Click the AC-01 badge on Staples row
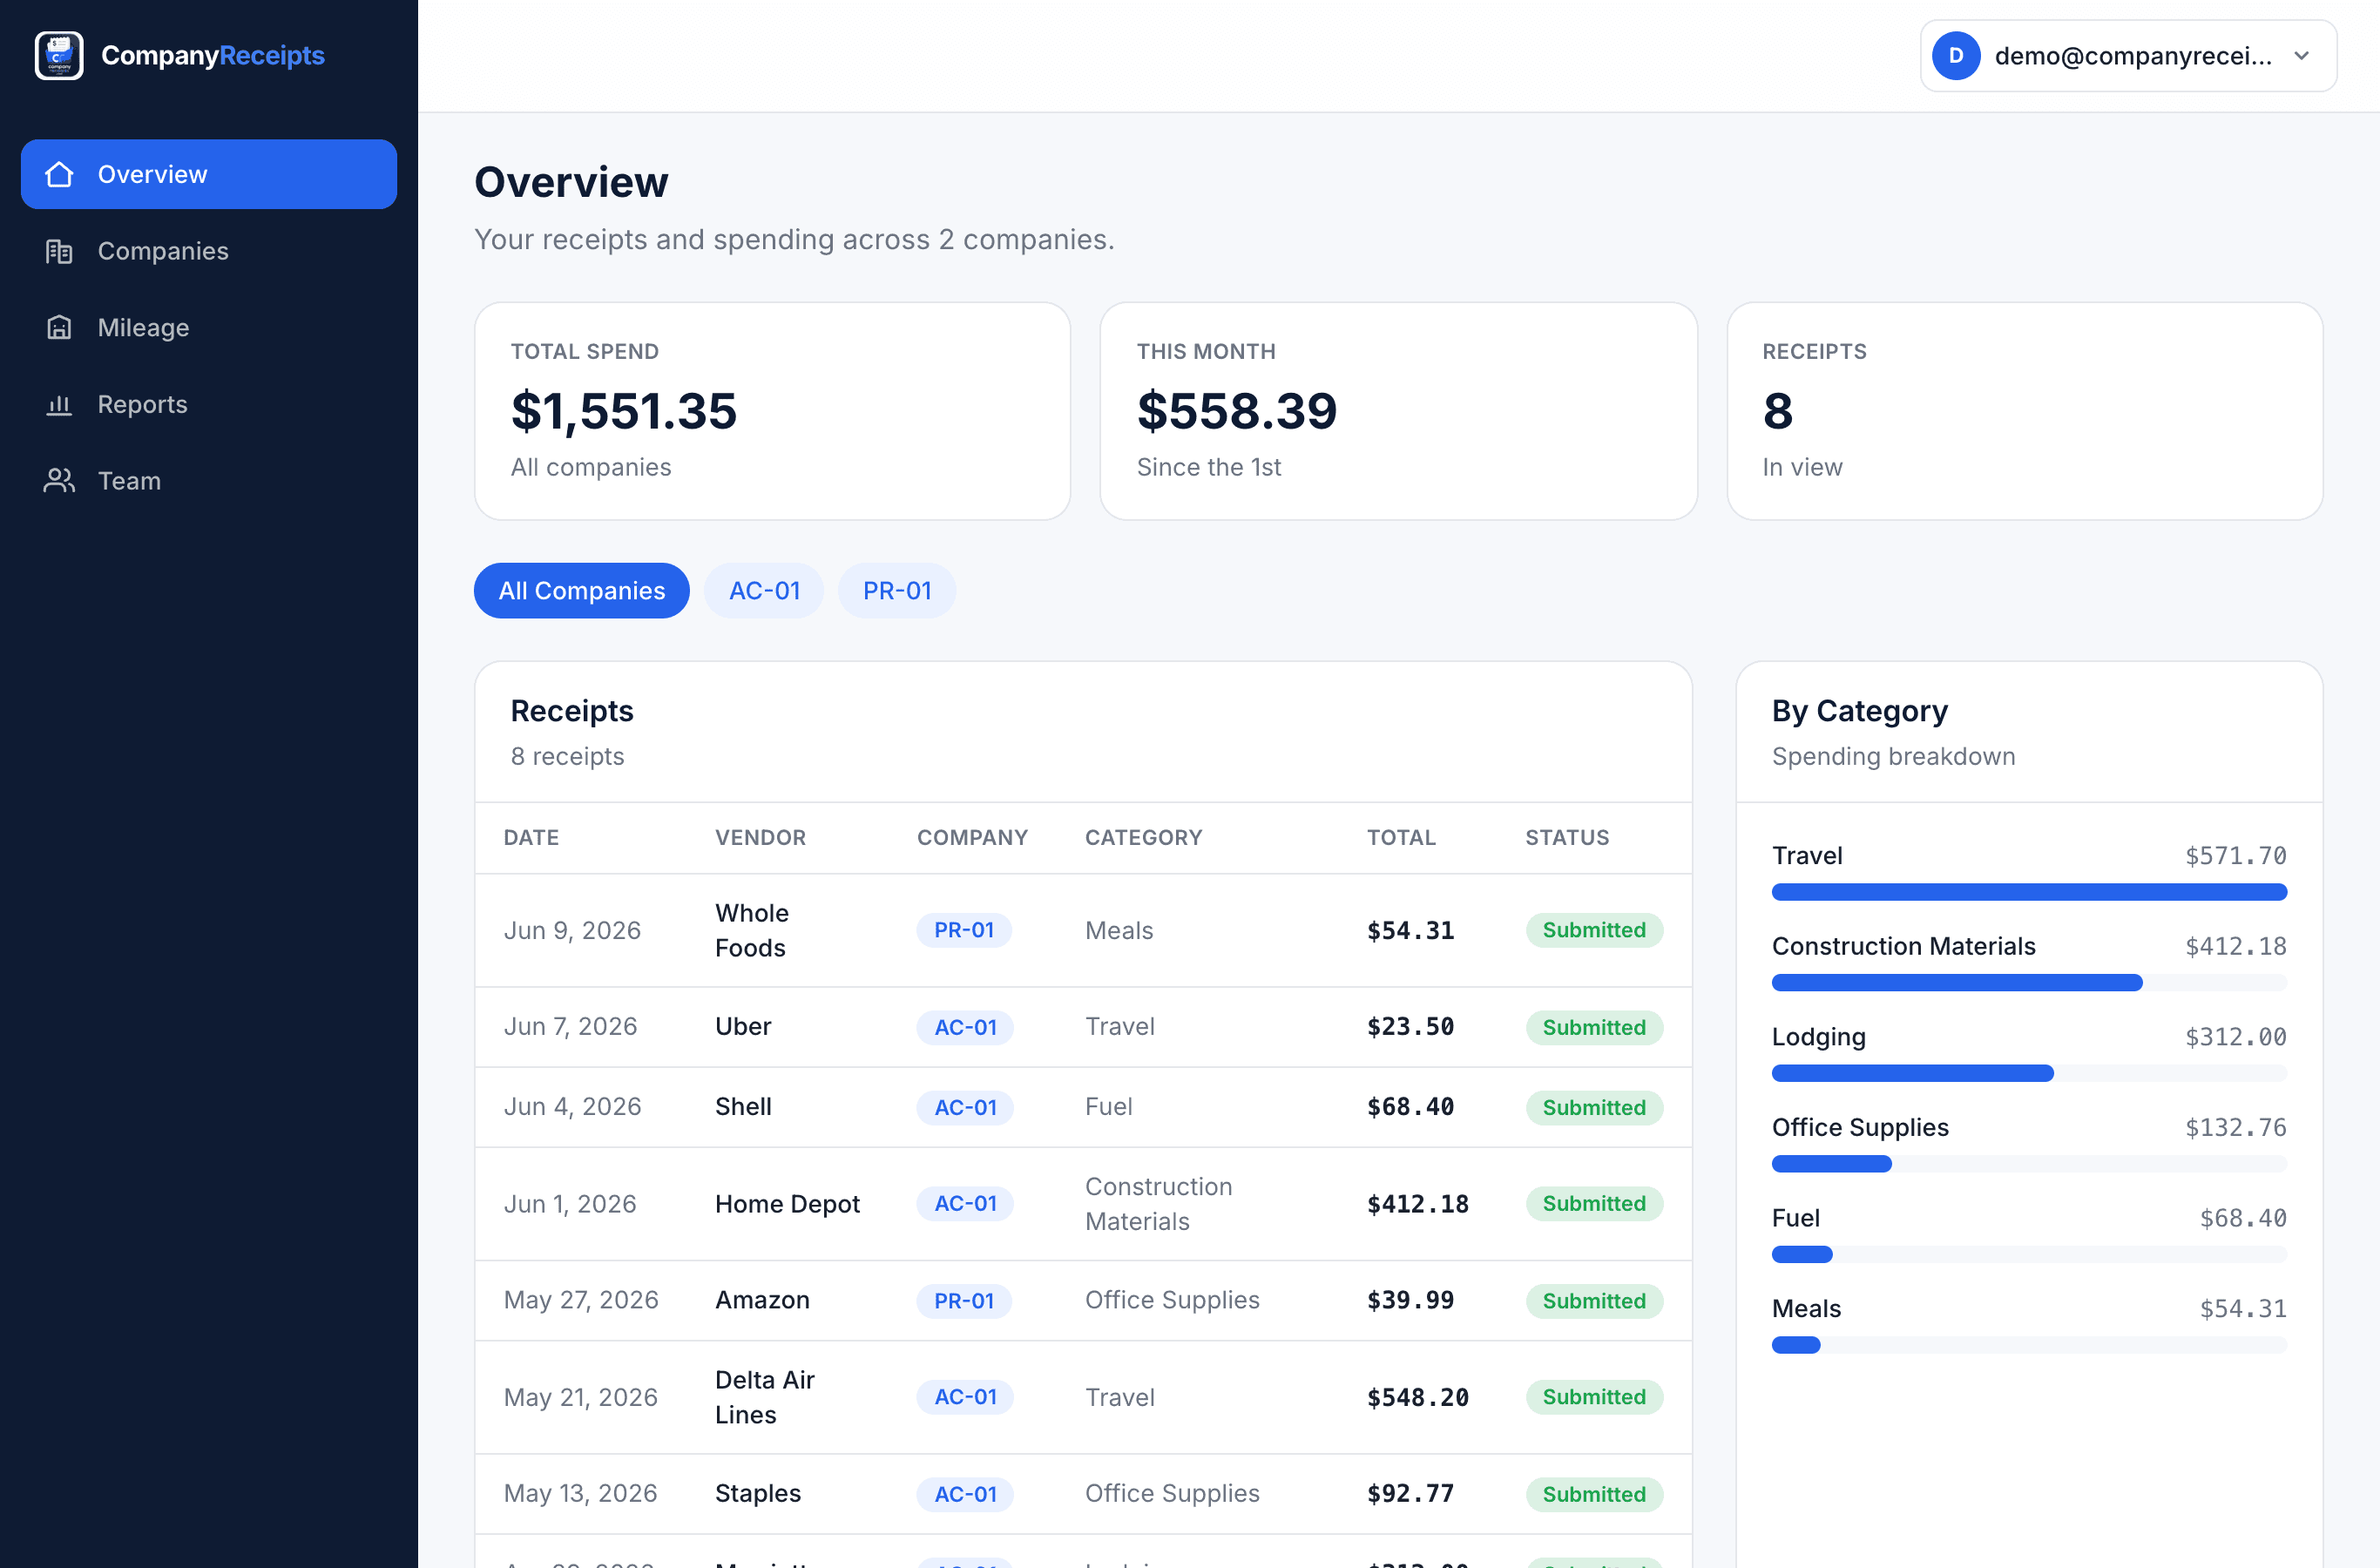The height and width of the screenshot is (1568, 2380). coord(965,1494)
